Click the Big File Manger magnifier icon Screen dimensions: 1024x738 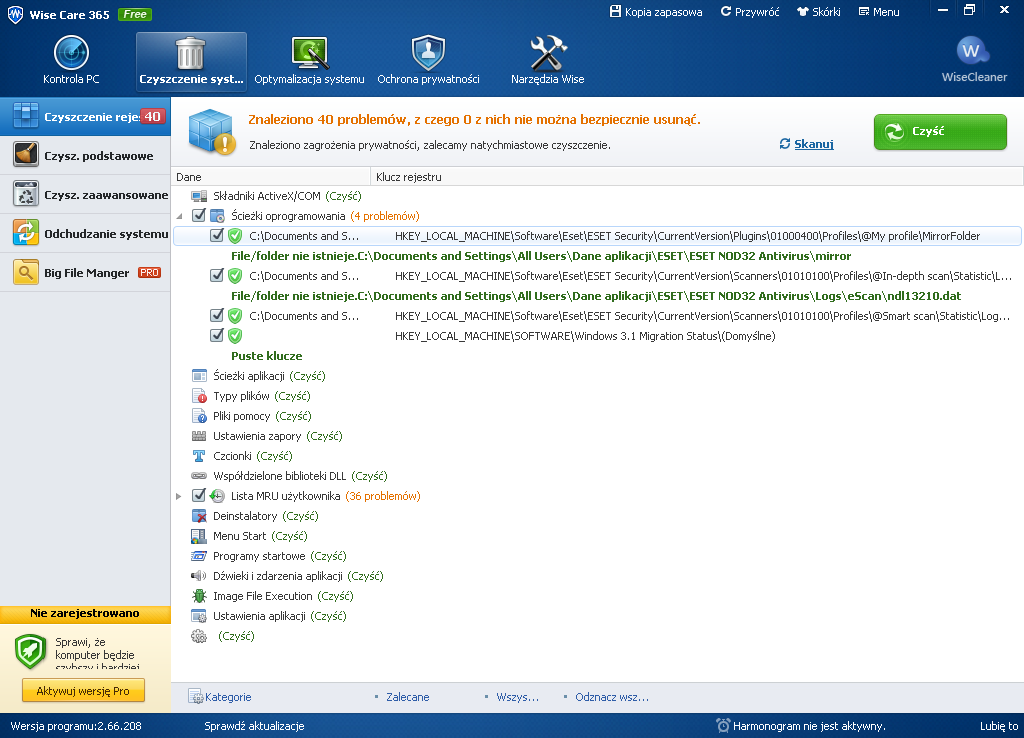[26, 272]
